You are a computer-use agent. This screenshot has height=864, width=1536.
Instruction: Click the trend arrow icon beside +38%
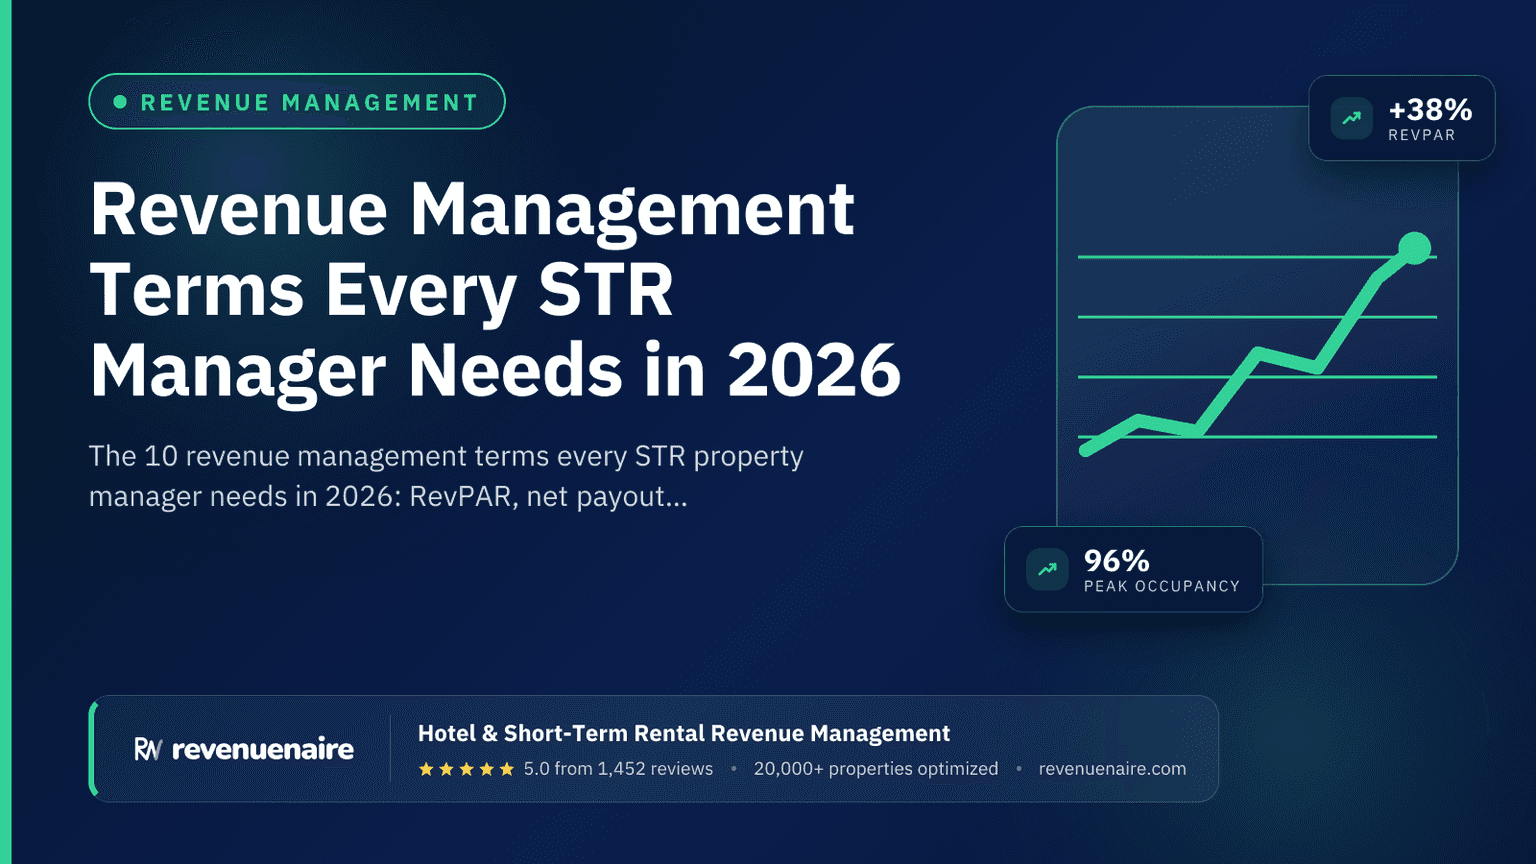(1351, 118)
